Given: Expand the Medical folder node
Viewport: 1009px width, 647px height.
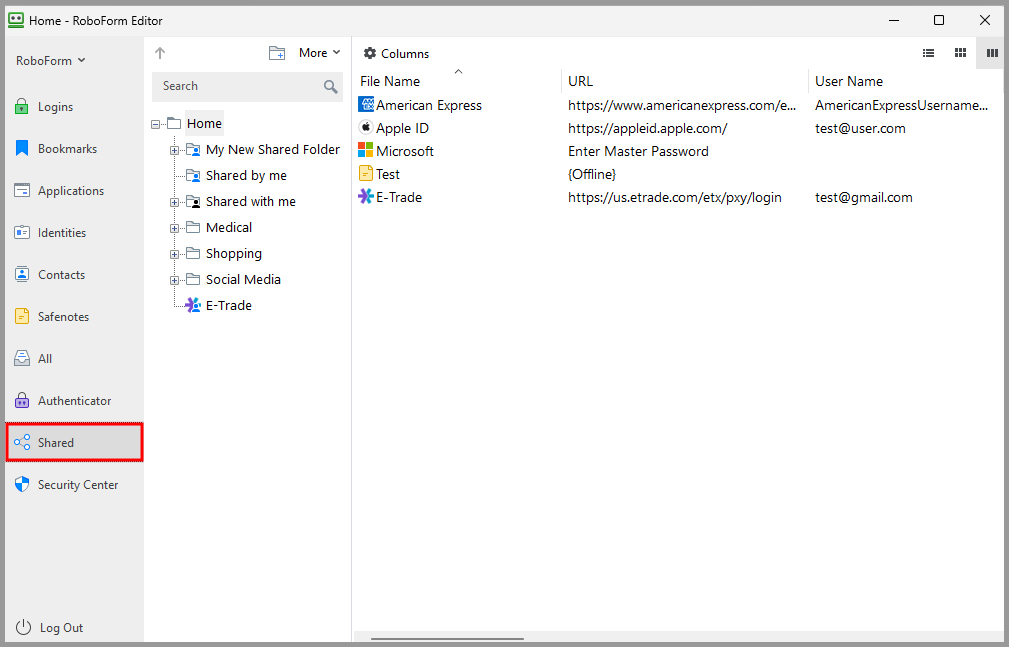Looking at the screenshot, I should [x=174, y=228].
